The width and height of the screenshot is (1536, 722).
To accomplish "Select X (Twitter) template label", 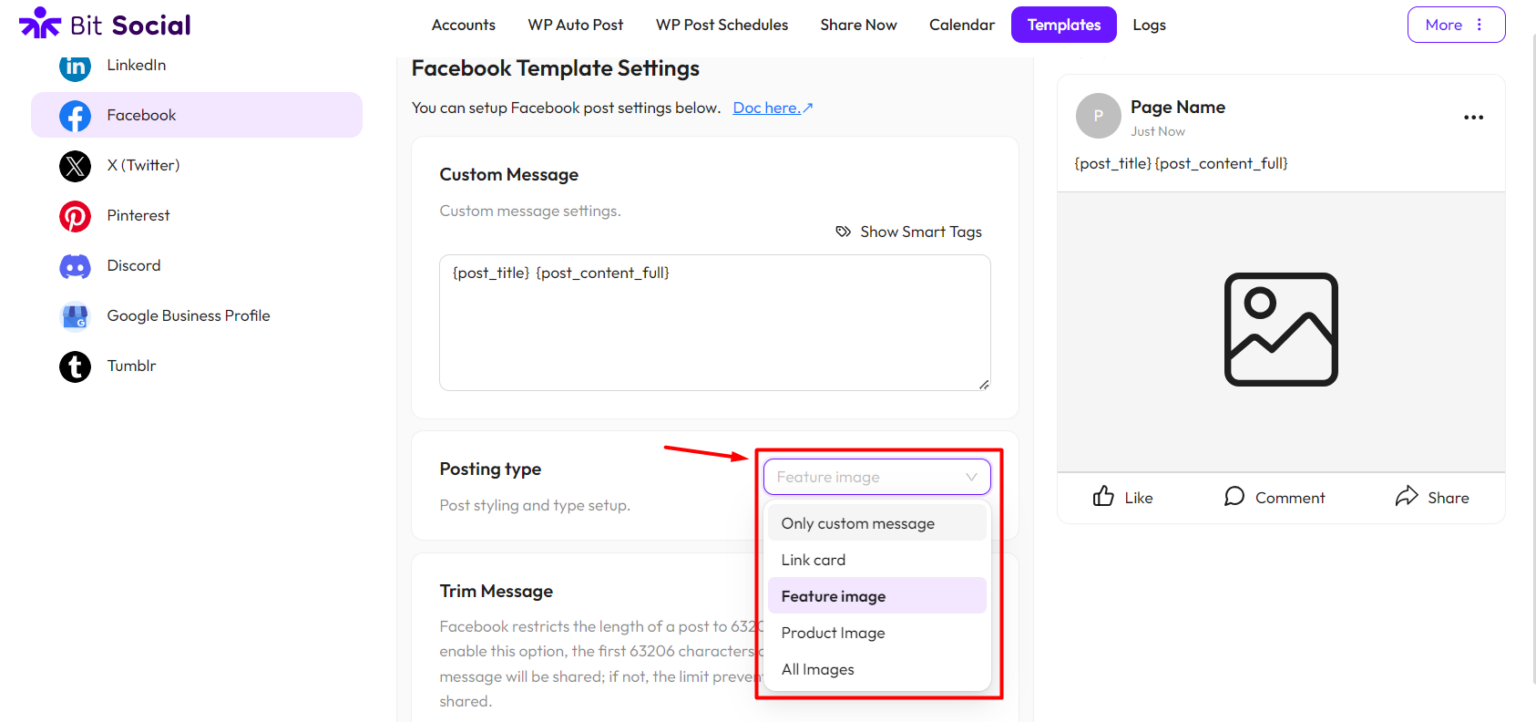I will (143, 165).
